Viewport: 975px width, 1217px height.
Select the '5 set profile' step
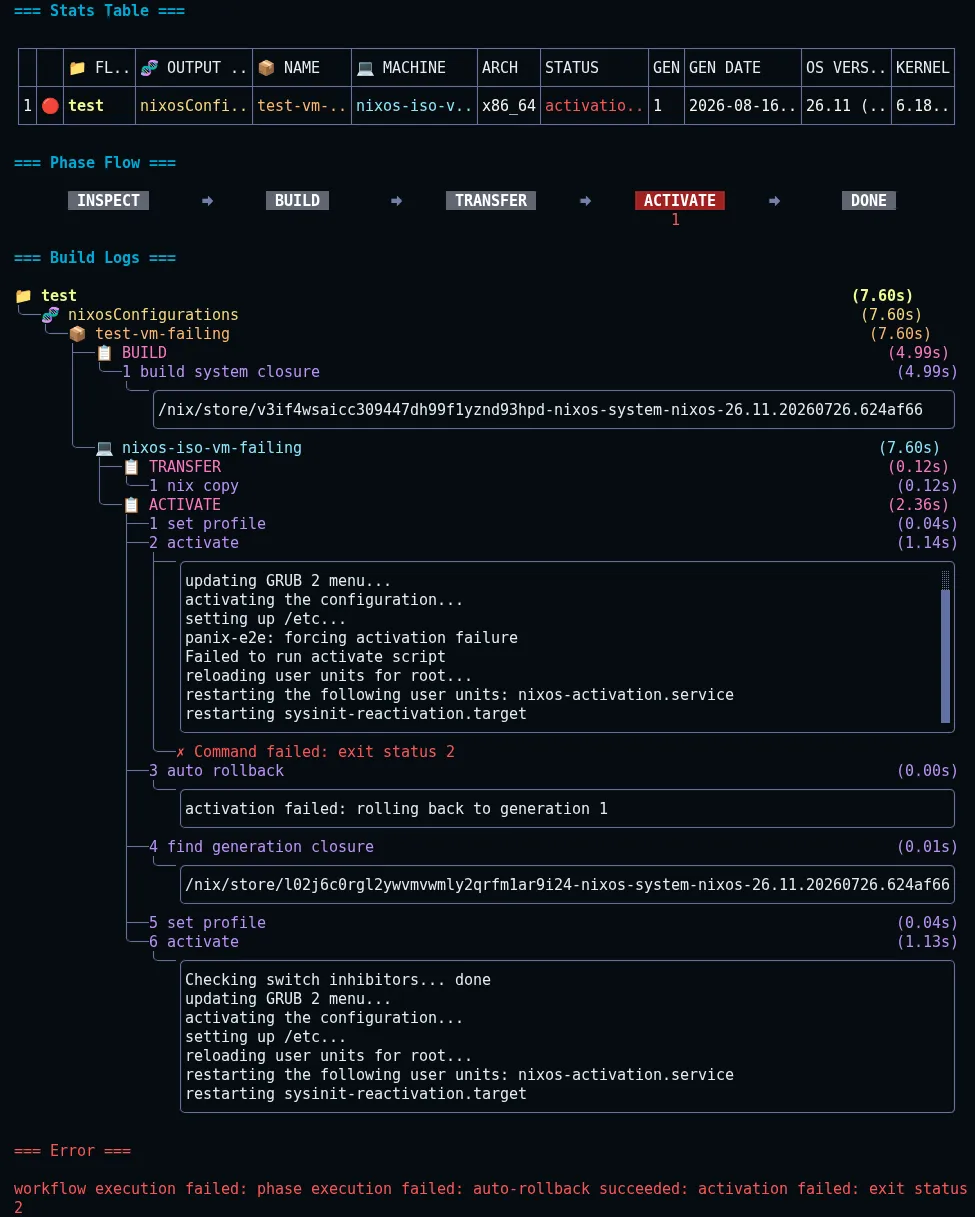point(207,923)
